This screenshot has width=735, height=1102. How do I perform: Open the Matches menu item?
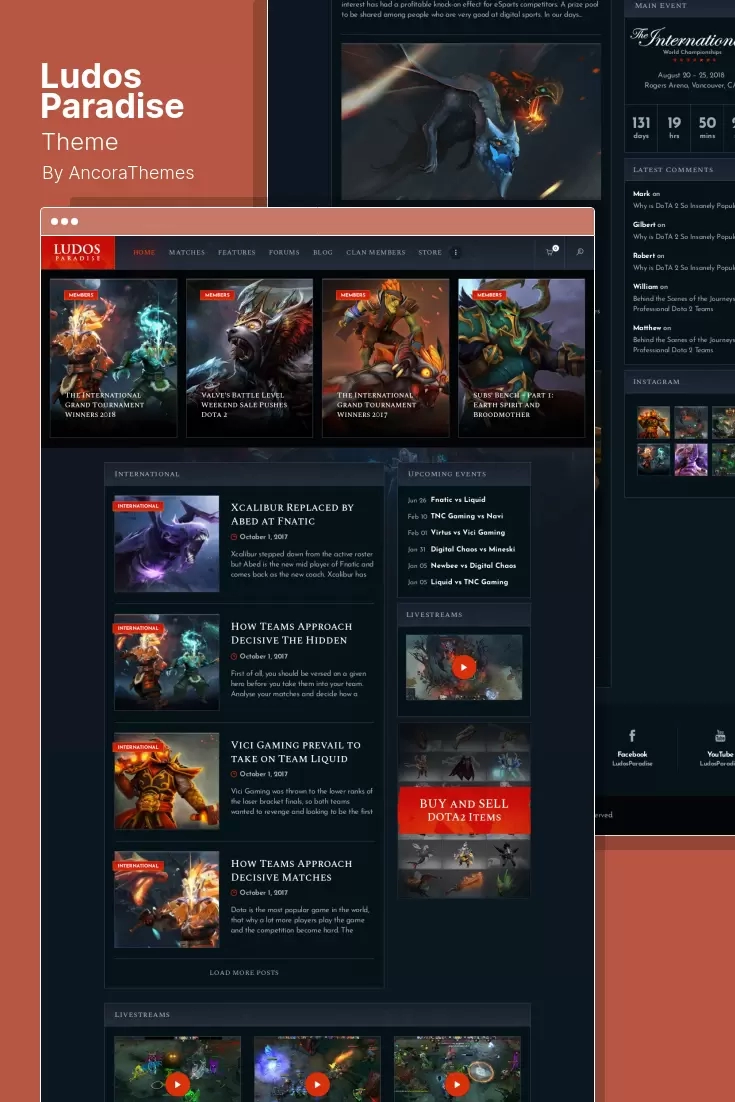pyautogui.click(x=187, y=252)
